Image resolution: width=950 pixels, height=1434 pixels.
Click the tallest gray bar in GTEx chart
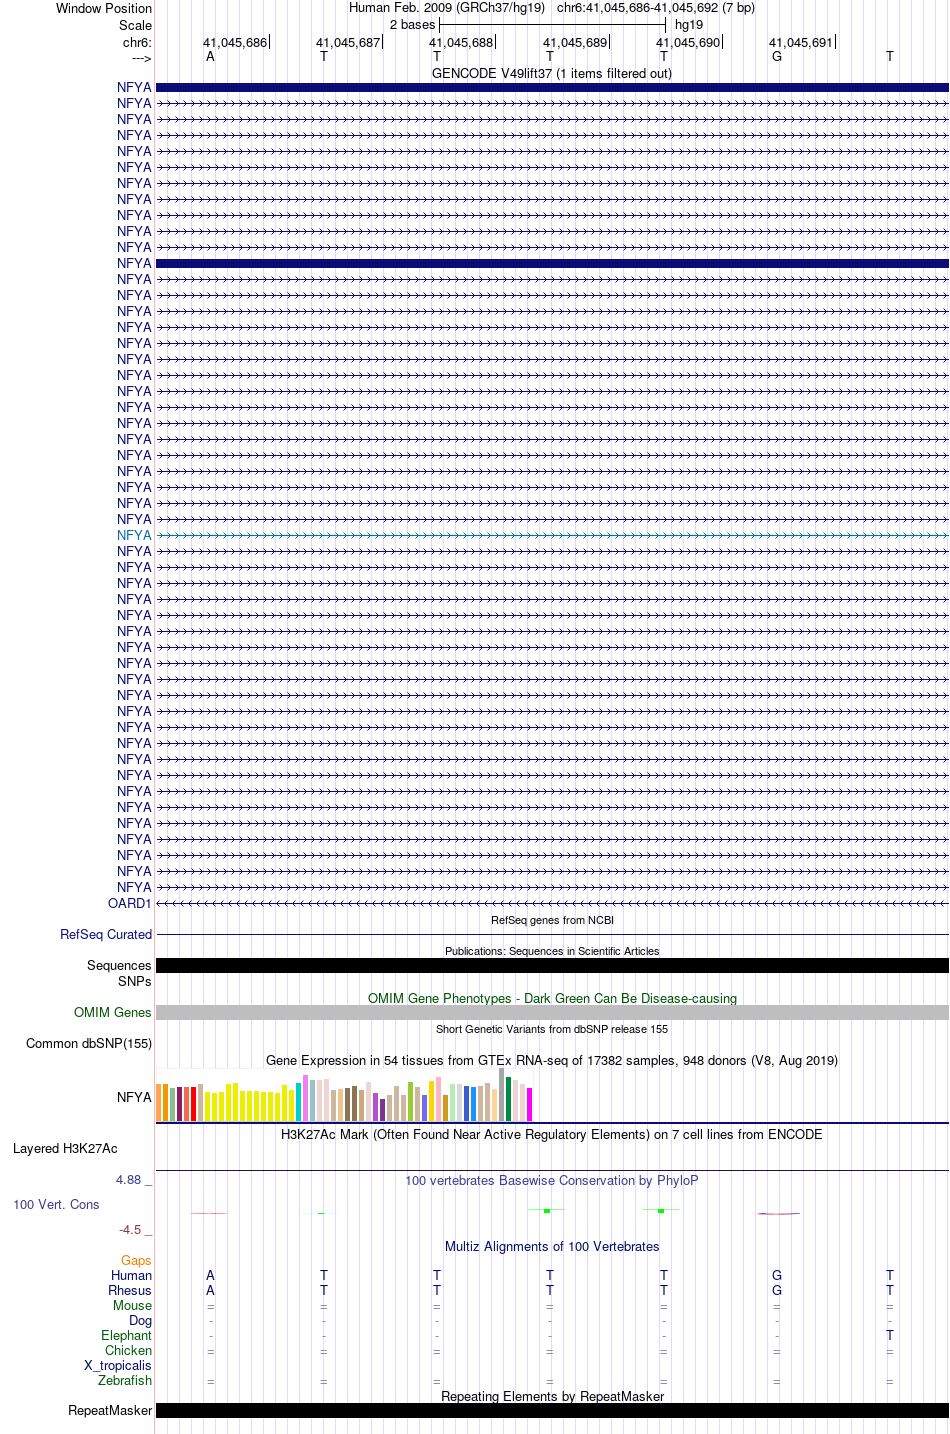(x=502, y=1095)
